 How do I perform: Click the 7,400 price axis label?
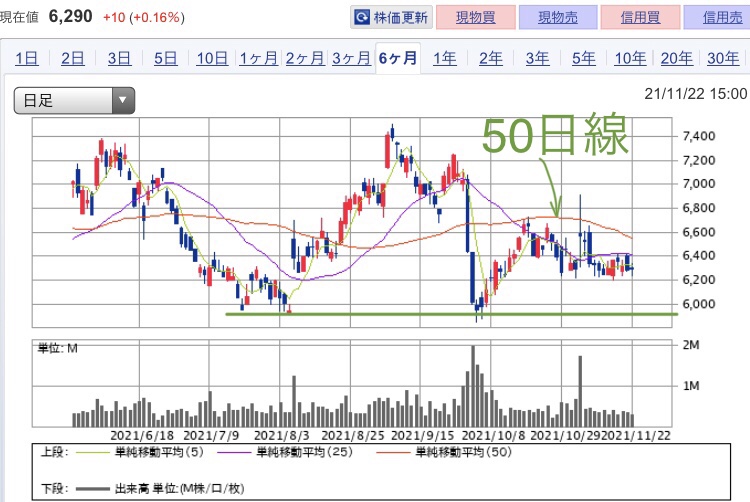coord(699,136)
